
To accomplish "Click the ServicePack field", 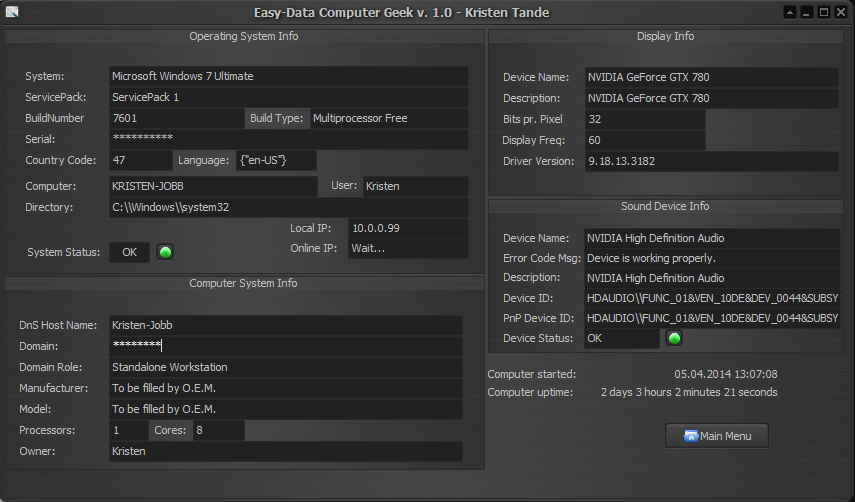I will click(x=288, y=98).
